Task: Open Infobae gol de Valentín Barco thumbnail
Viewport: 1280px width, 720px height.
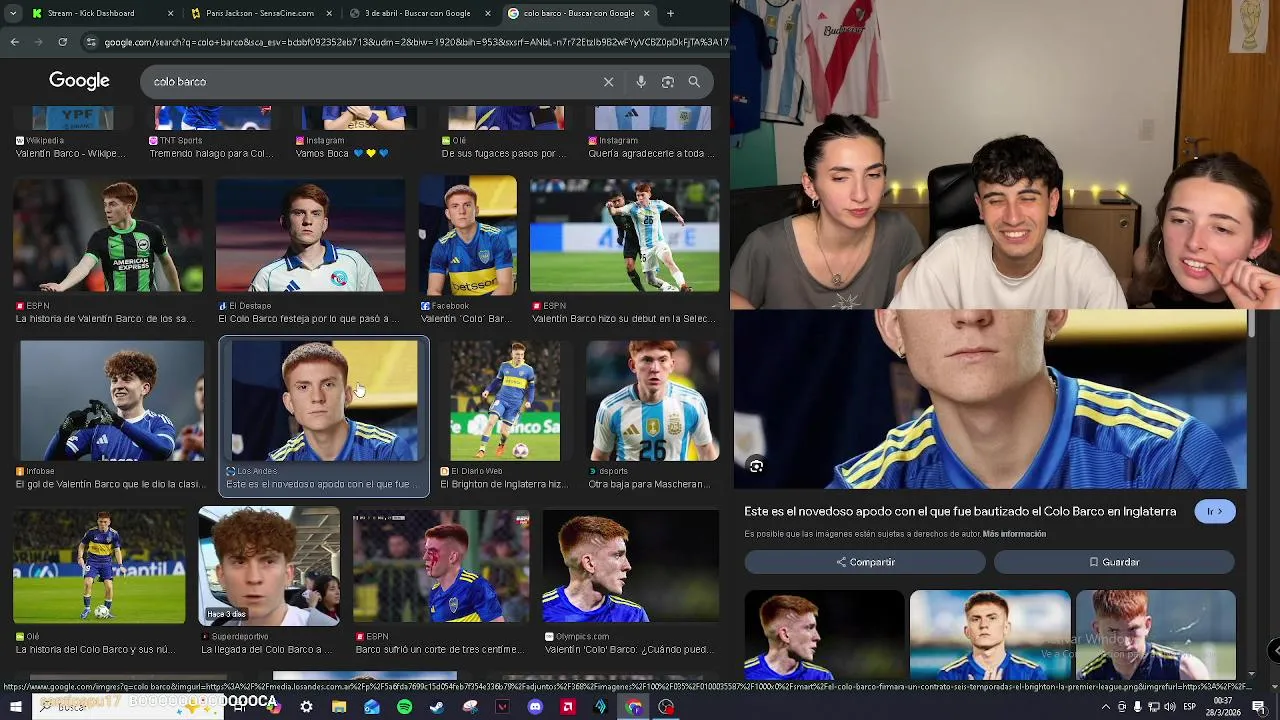Action: pyautogui.click(x=112, y=401)
